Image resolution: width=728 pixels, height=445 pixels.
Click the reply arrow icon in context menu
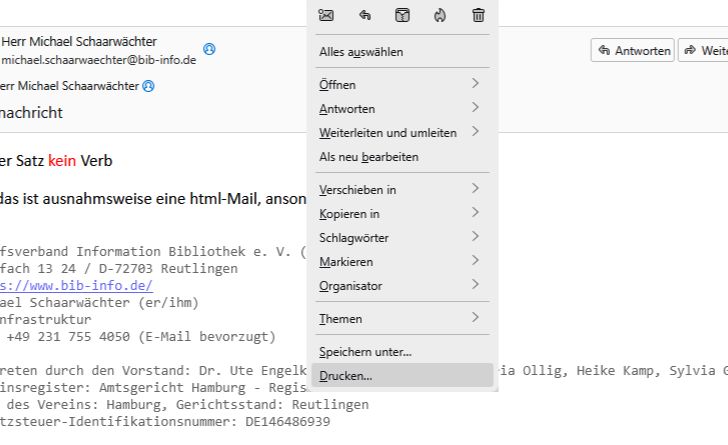(365, 15)
